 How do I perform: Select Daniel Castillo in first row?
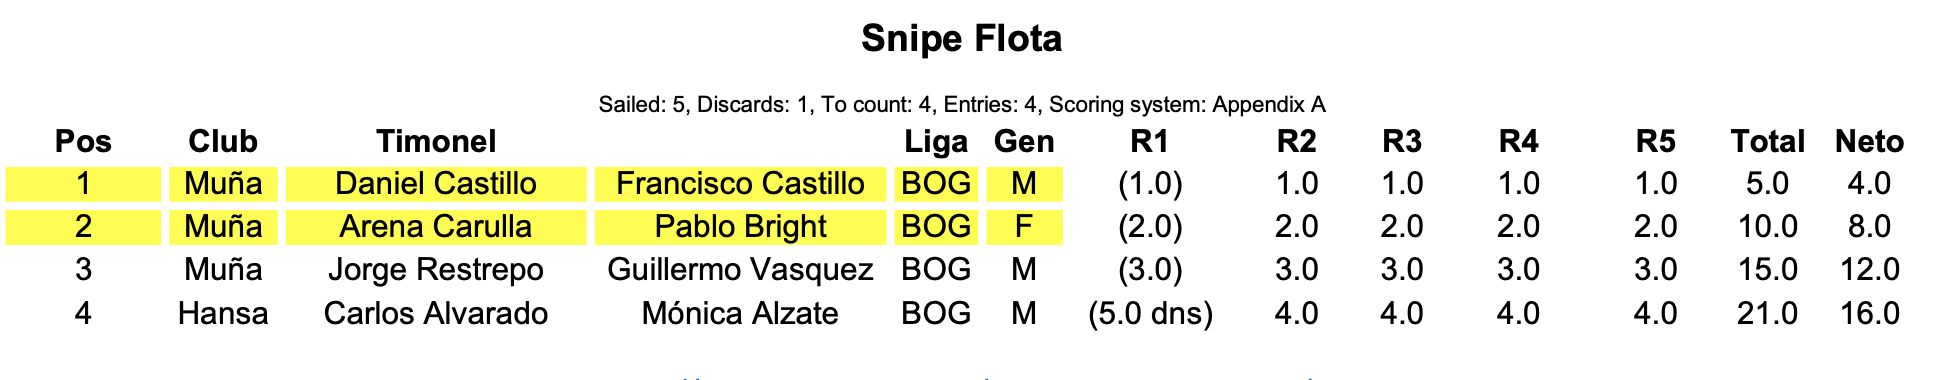[436, 184]
